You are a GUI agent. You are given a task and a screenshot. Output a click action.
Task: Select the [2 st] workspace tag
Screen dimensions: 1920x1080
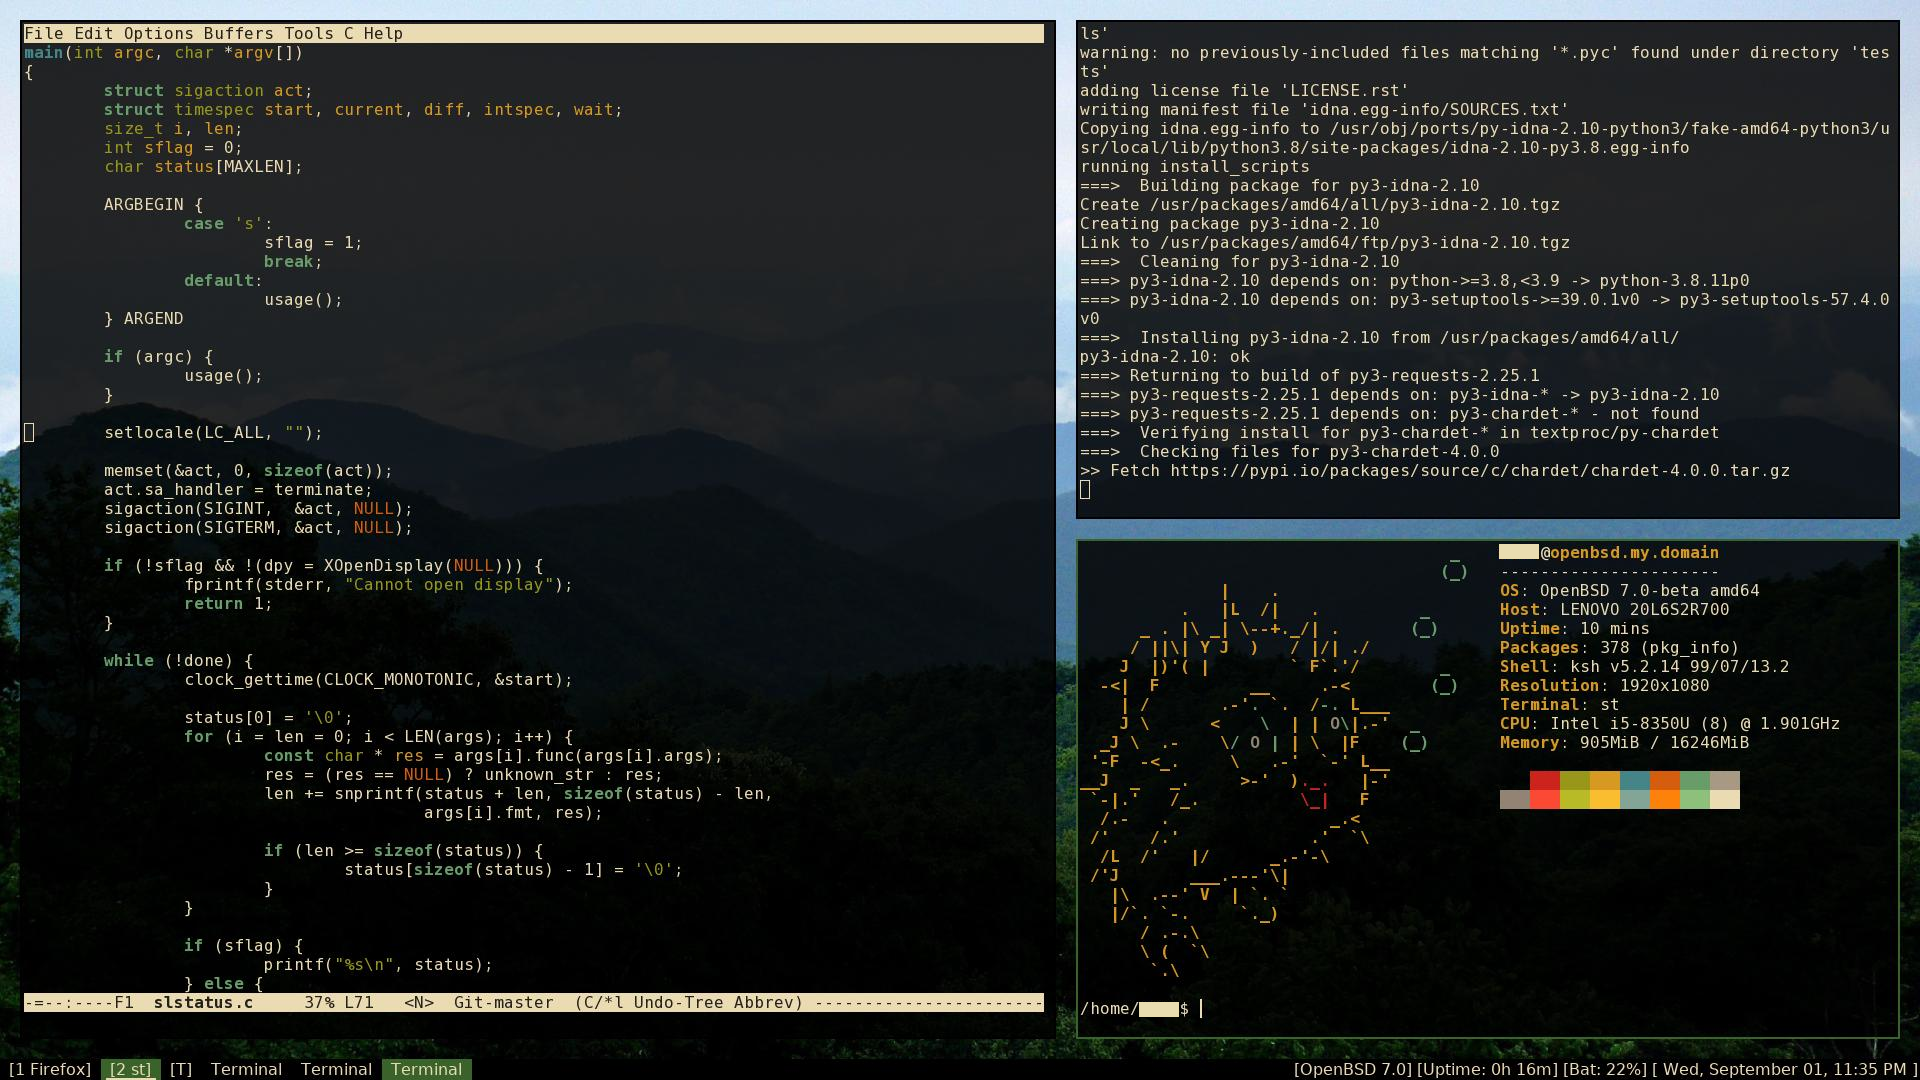(x=131, y=1069)
